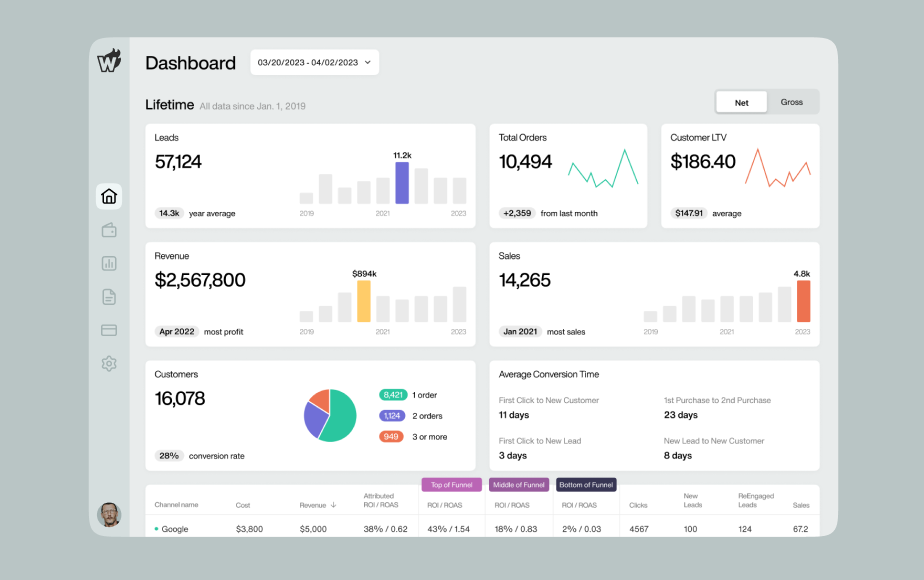Open the Home sidebar icon

click(x=109, y=196)
